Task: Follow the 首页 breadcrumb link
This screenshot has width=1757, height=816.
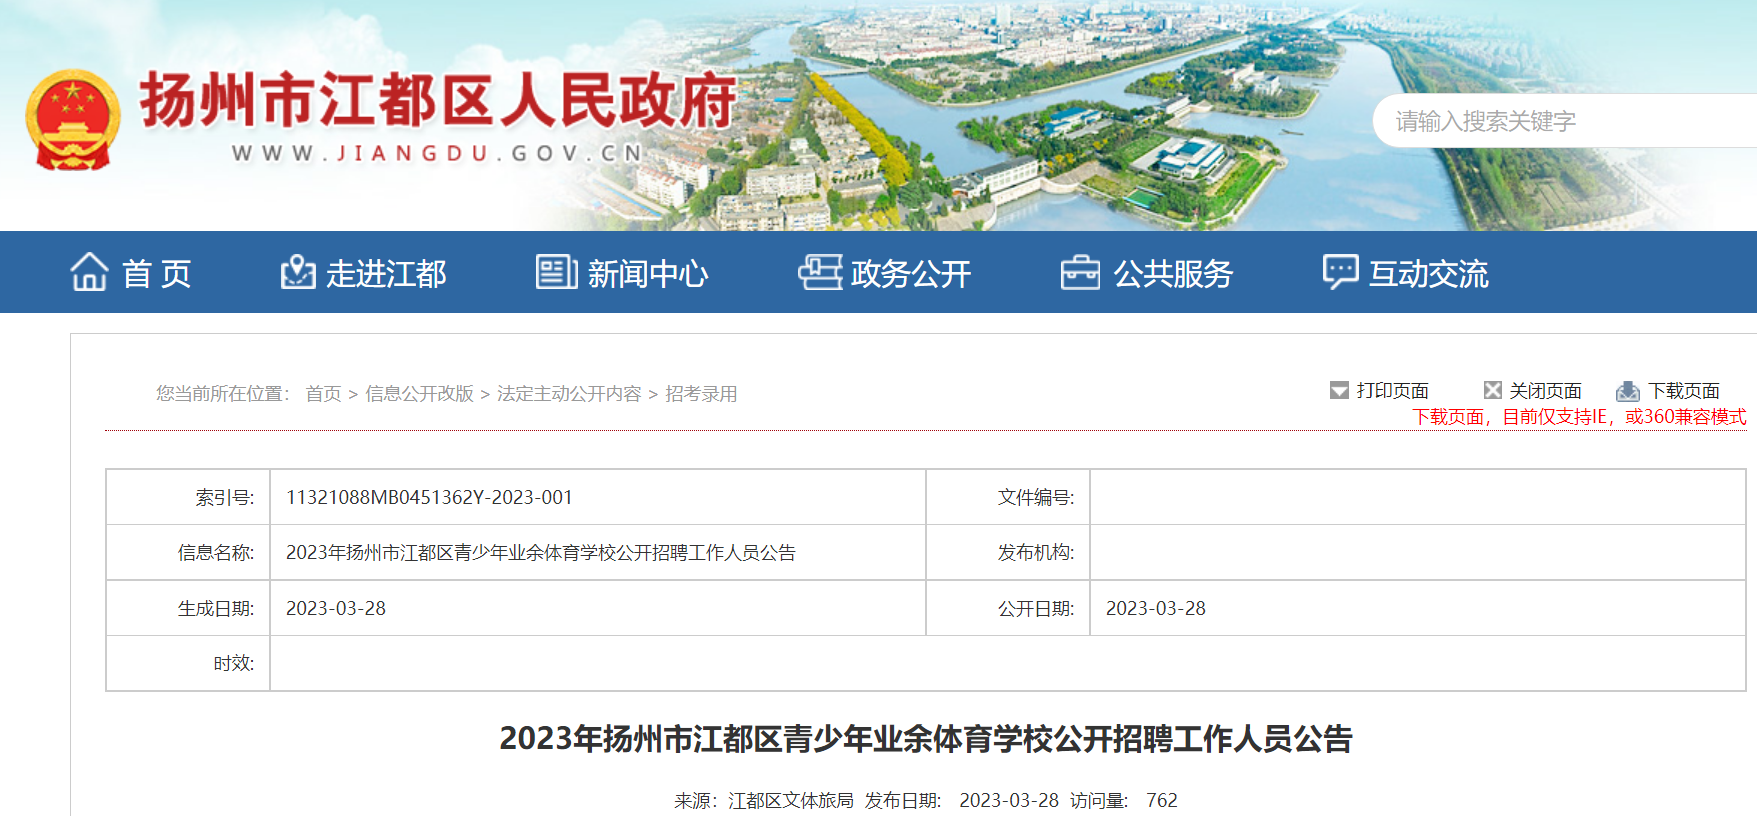Action: tap(324, 394)
